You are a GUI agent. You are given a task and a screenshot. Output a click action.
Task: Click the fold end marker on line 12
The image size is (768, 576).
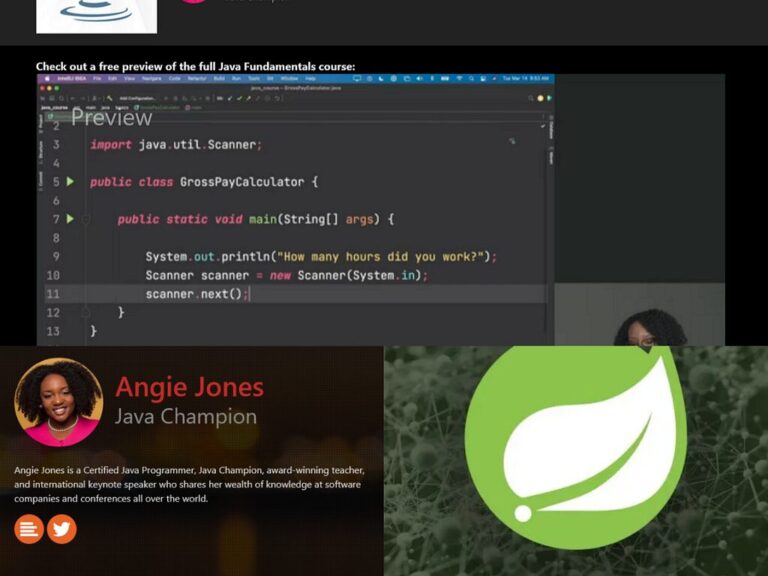click(x=86, y=312)
